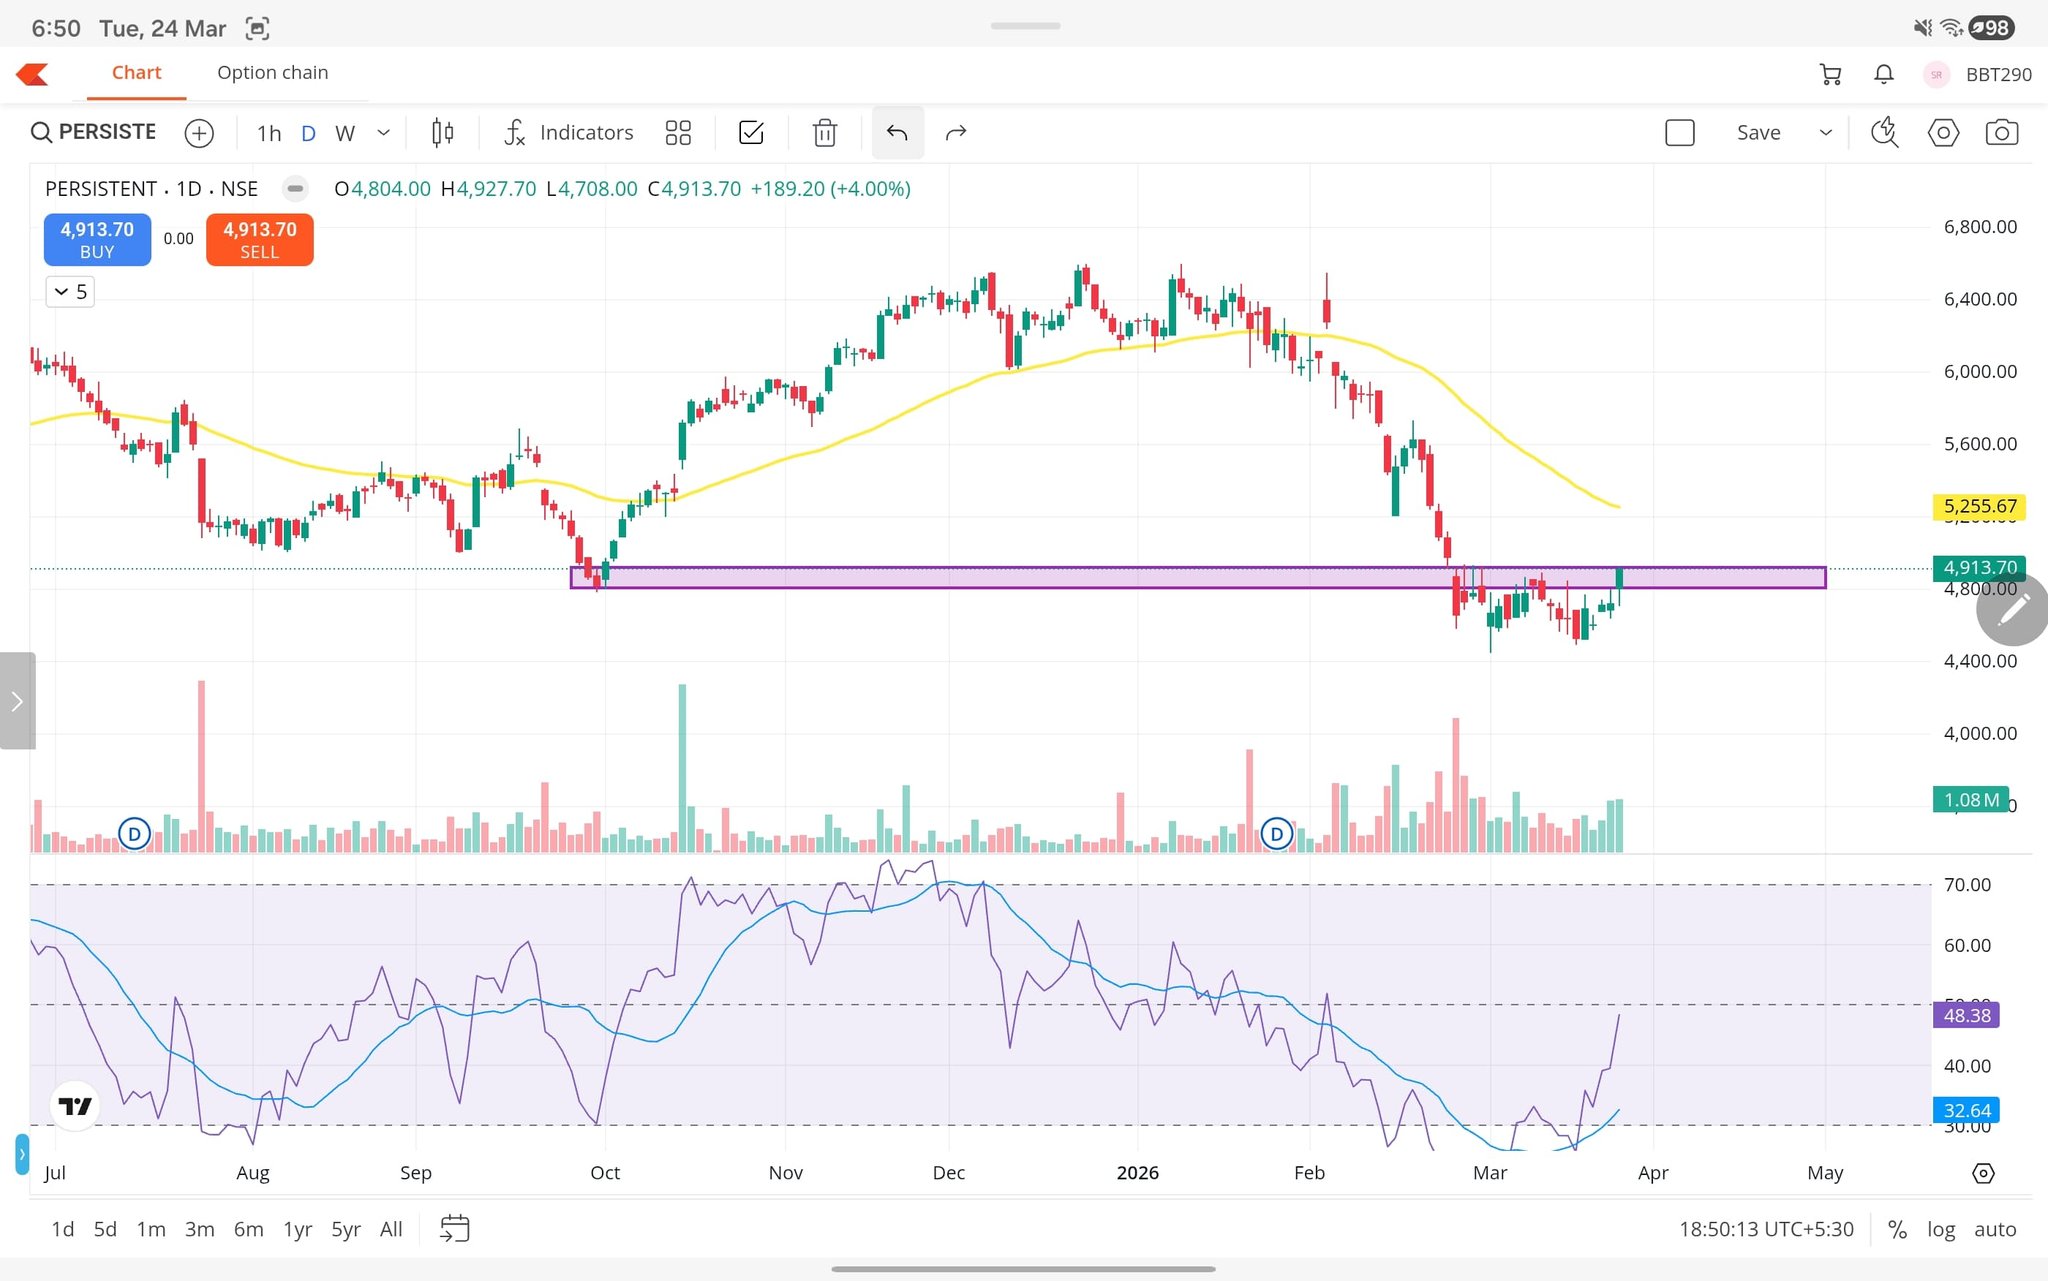Select the 1h timeframe
Screen dimensions: 2048x1281
268,133
